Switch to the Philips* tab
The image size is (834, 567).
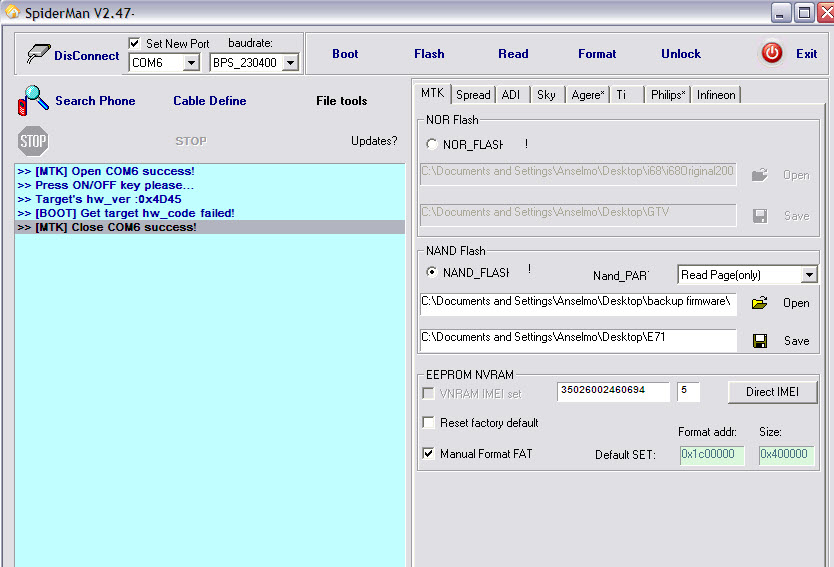668,95
